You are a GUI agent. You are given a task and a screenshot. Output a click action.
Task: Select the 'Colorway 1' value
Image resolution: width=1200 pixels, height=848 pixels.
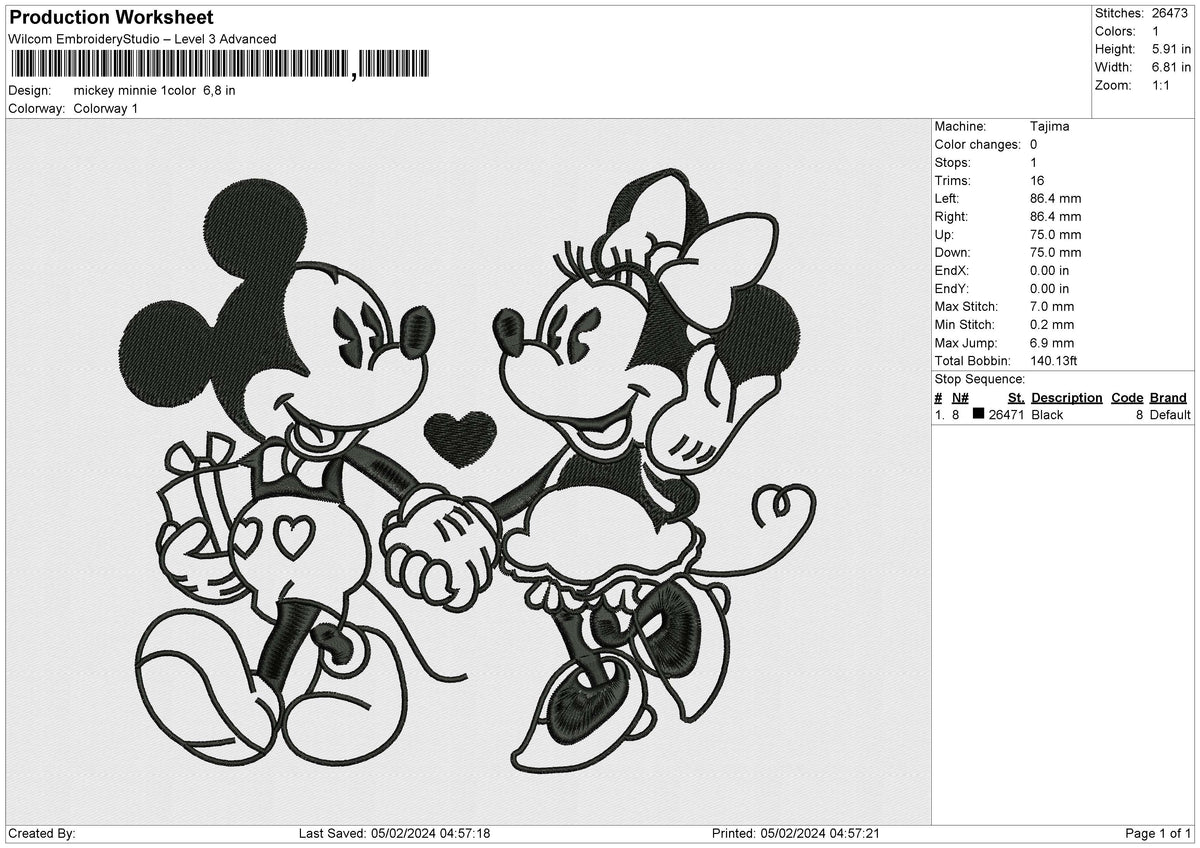(x=106, y=108)
